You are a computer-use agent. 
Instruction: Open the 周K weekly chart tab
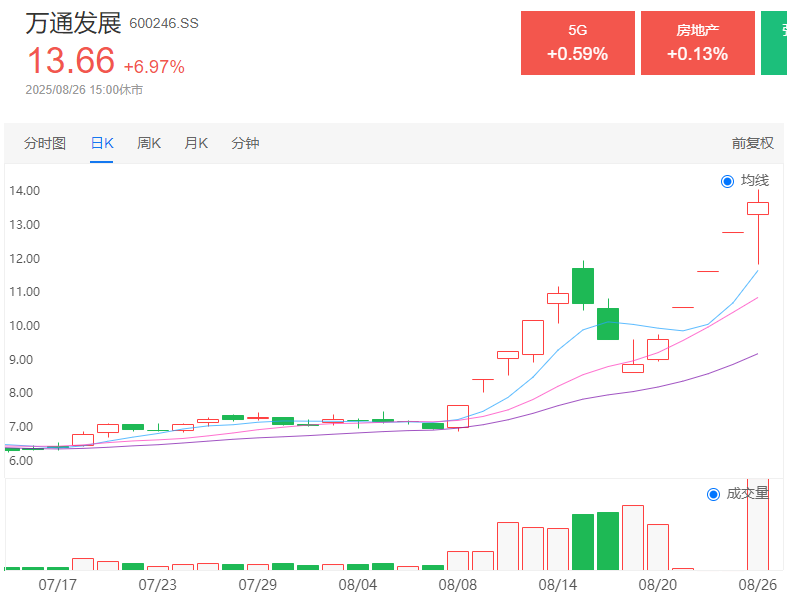tap(149, 144)
